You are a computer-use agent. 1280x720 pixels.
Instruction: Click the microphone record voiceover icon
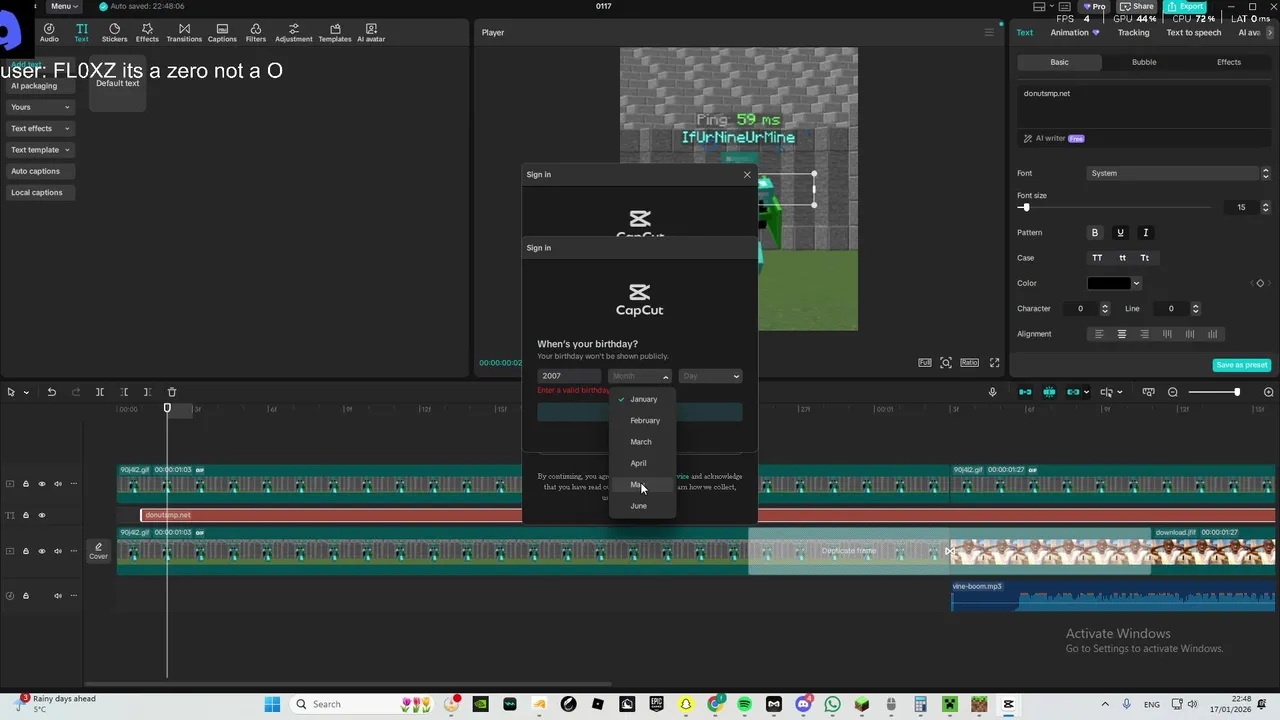(992, 392)
